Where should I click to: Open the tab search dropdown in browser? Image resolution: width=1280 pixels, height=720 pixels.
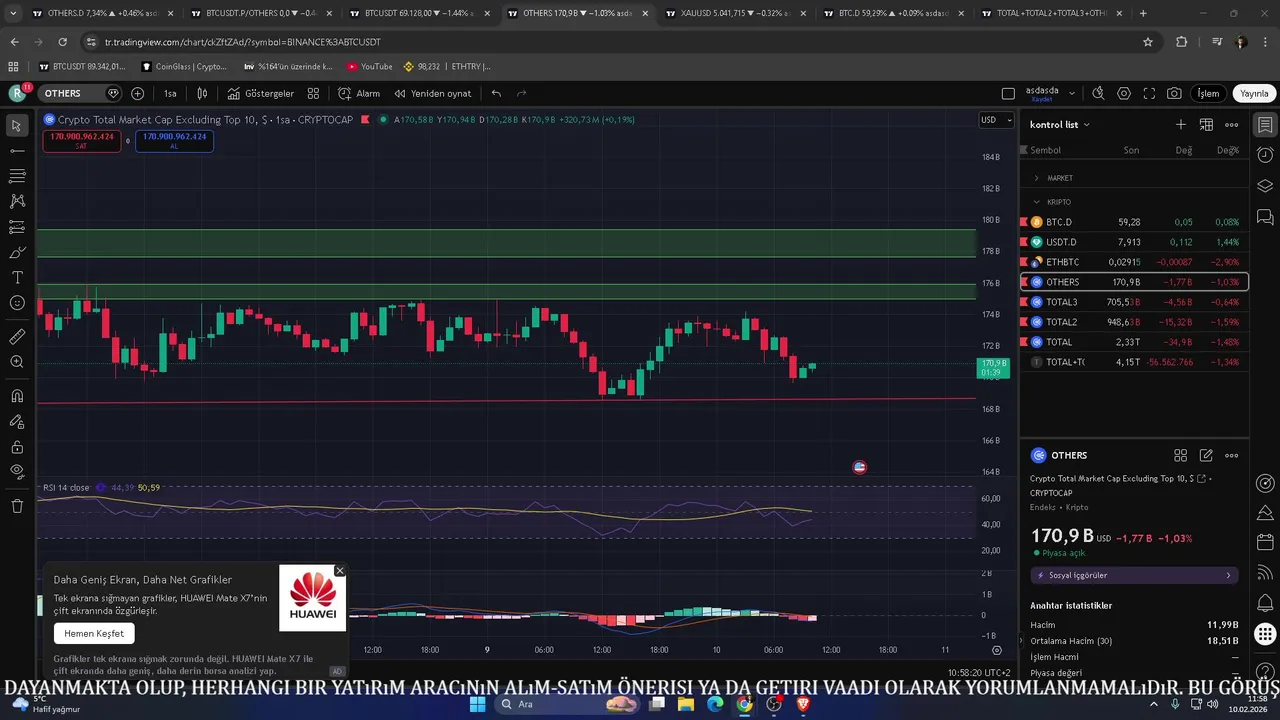(13, 13)
